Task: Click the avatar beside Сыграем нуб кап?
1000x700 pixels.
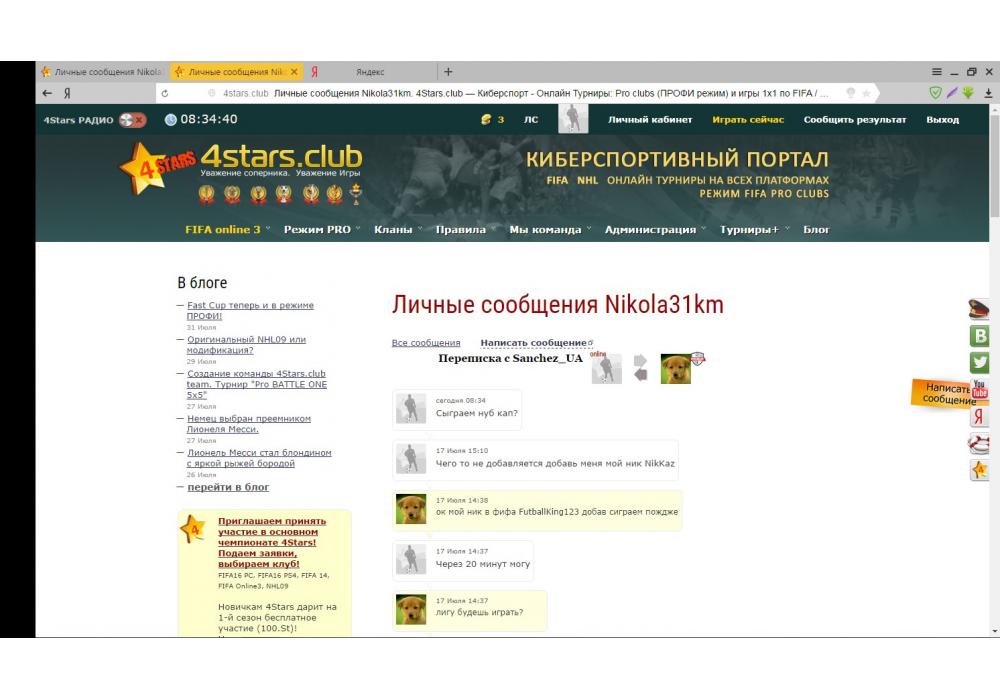Action: pyautogui.click(x=411, y=408)
